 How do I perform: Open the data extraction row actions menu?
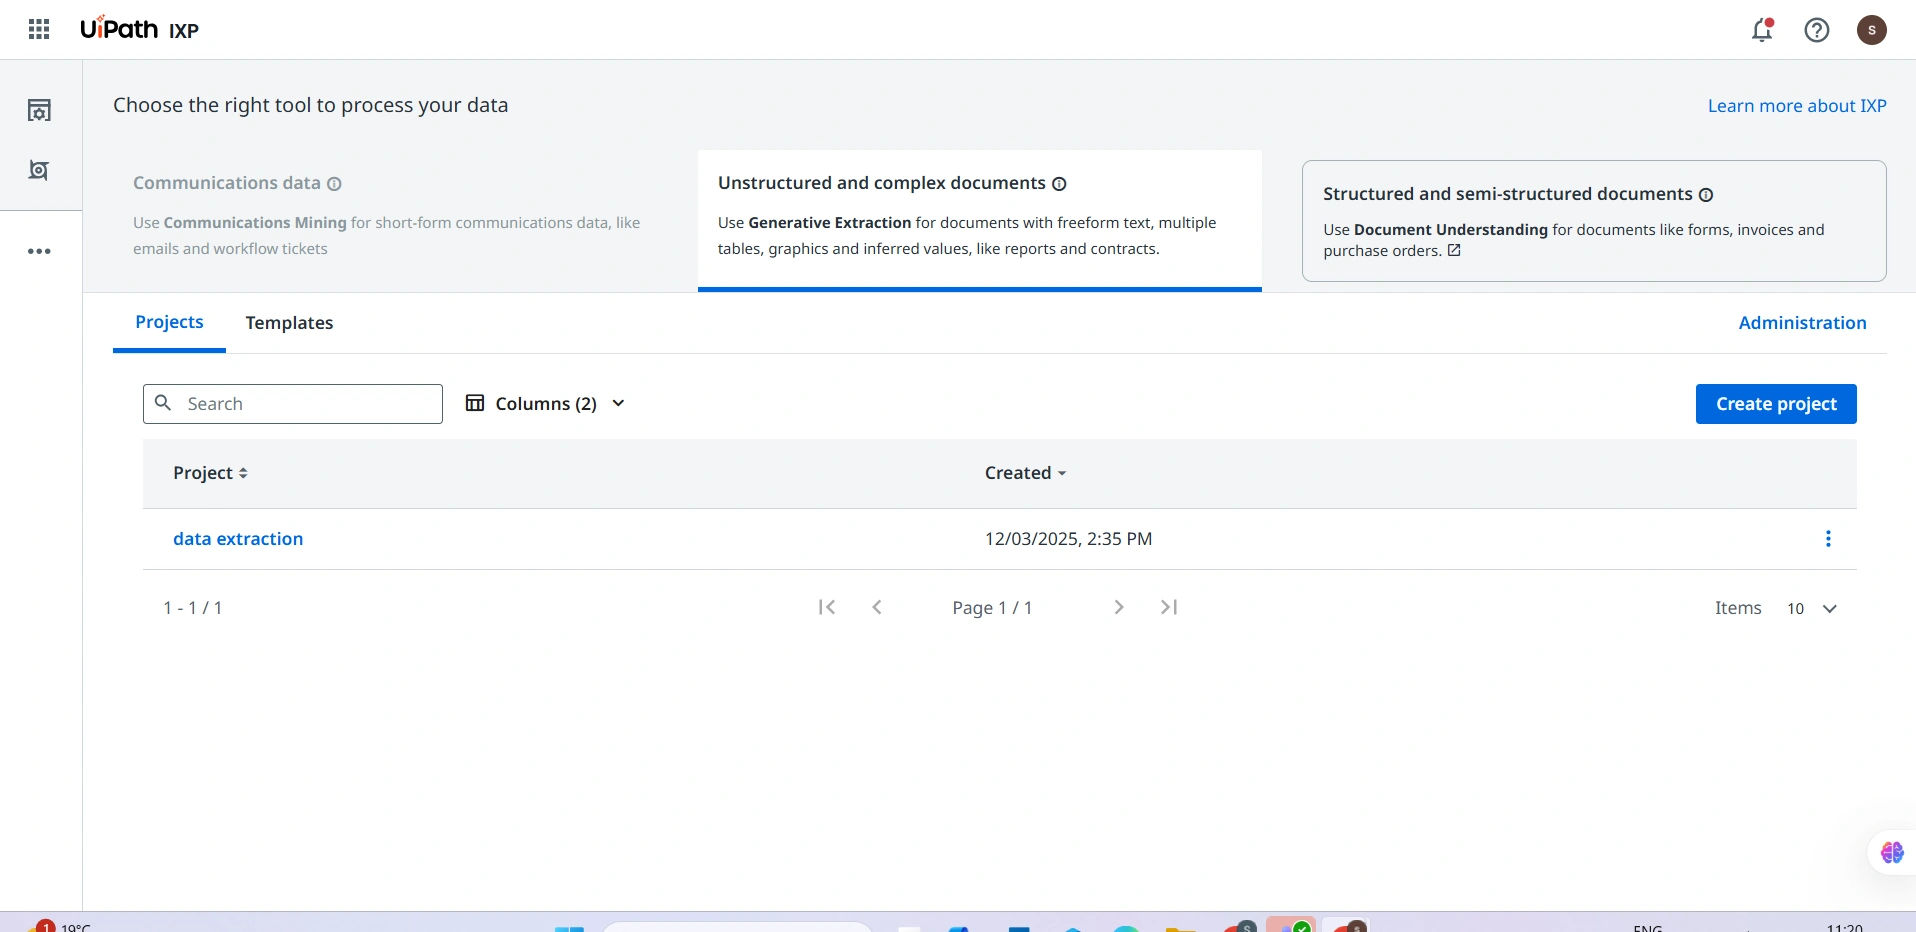1828,539
